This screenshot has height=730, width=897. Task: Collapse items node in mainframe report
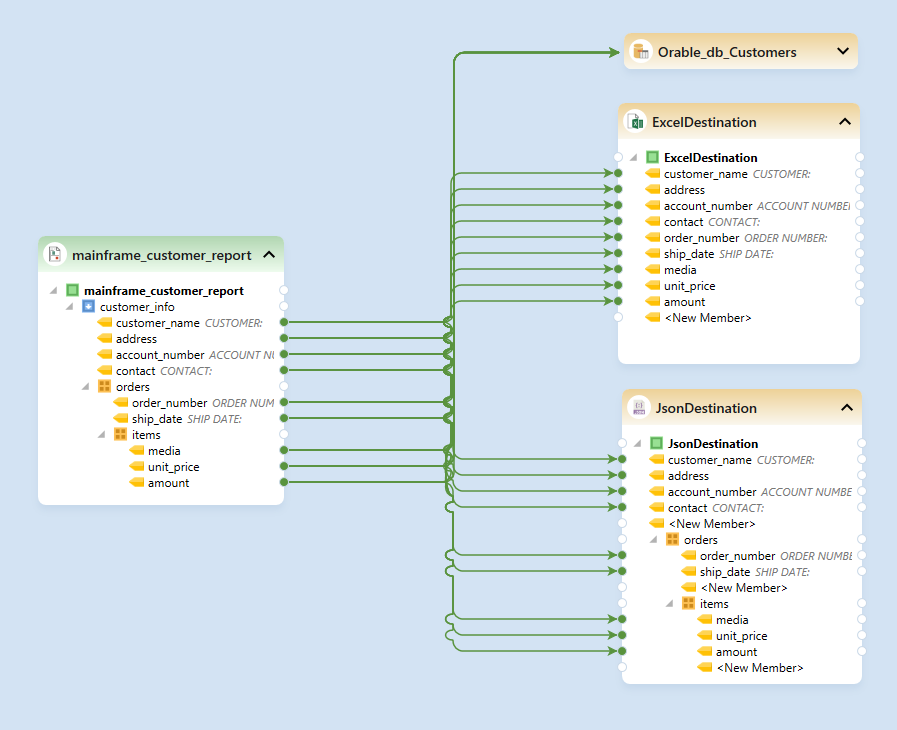point(102,435)
